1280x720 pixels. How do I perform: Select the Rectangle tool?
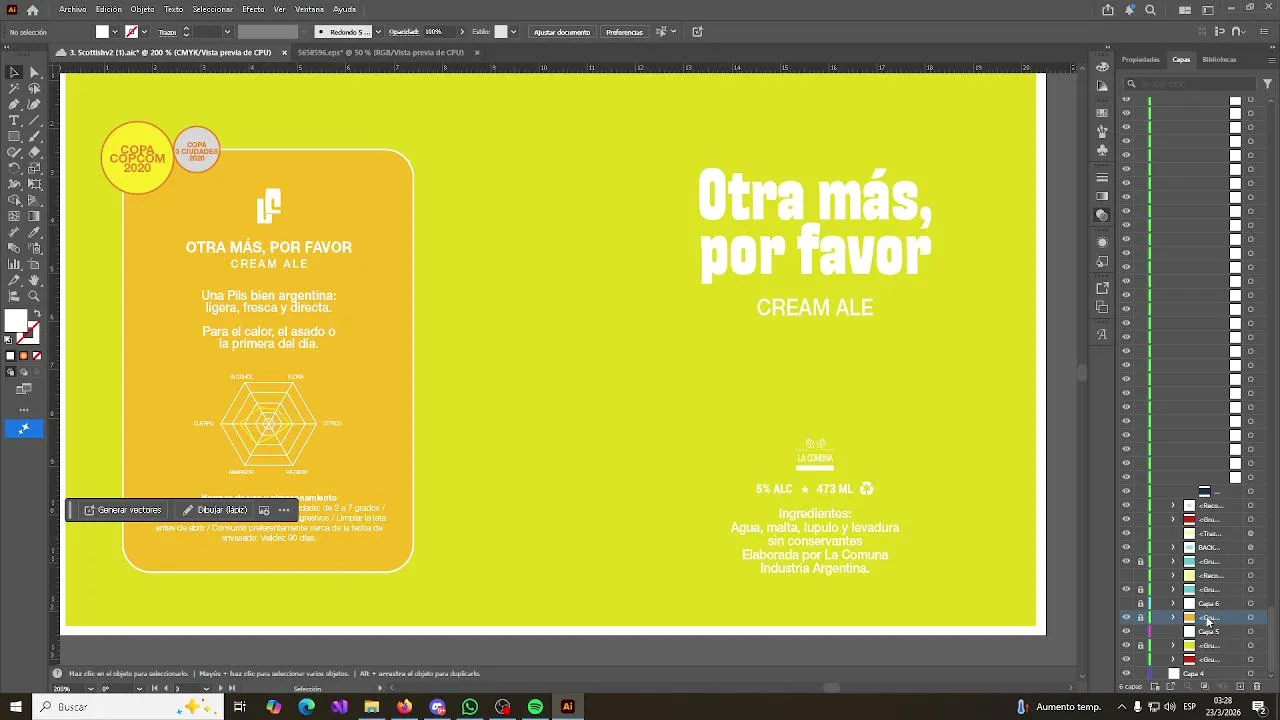(14, 137)
